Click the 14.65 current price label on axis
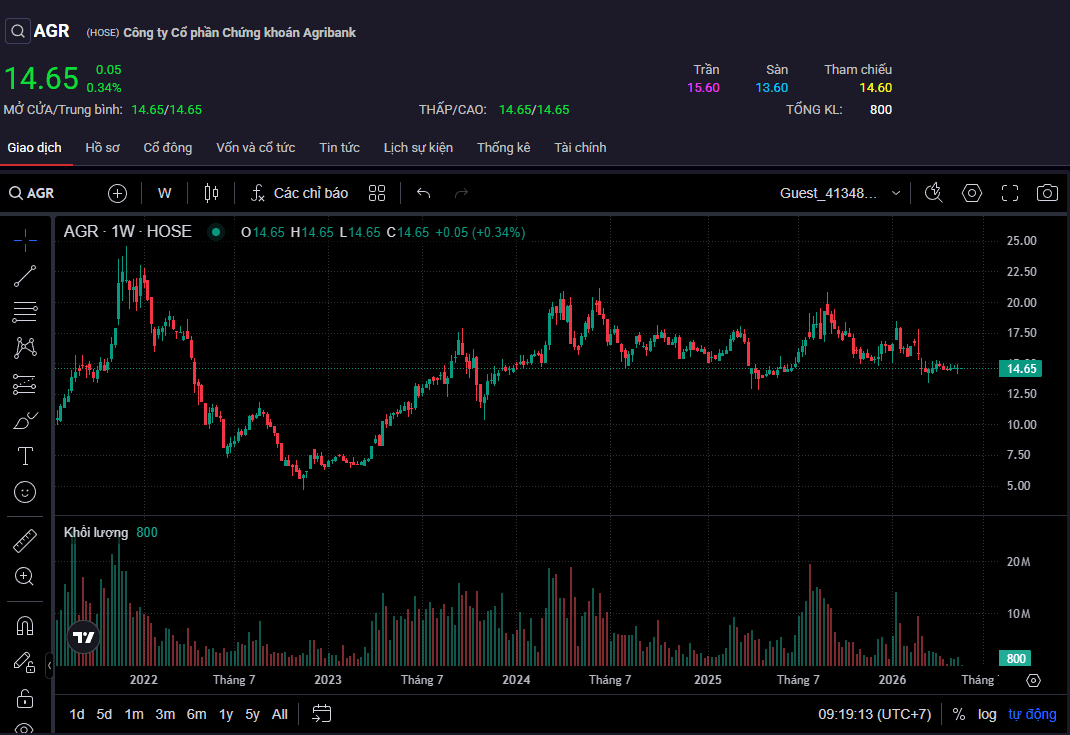The image size is (1070, 735). point(1021,369)
